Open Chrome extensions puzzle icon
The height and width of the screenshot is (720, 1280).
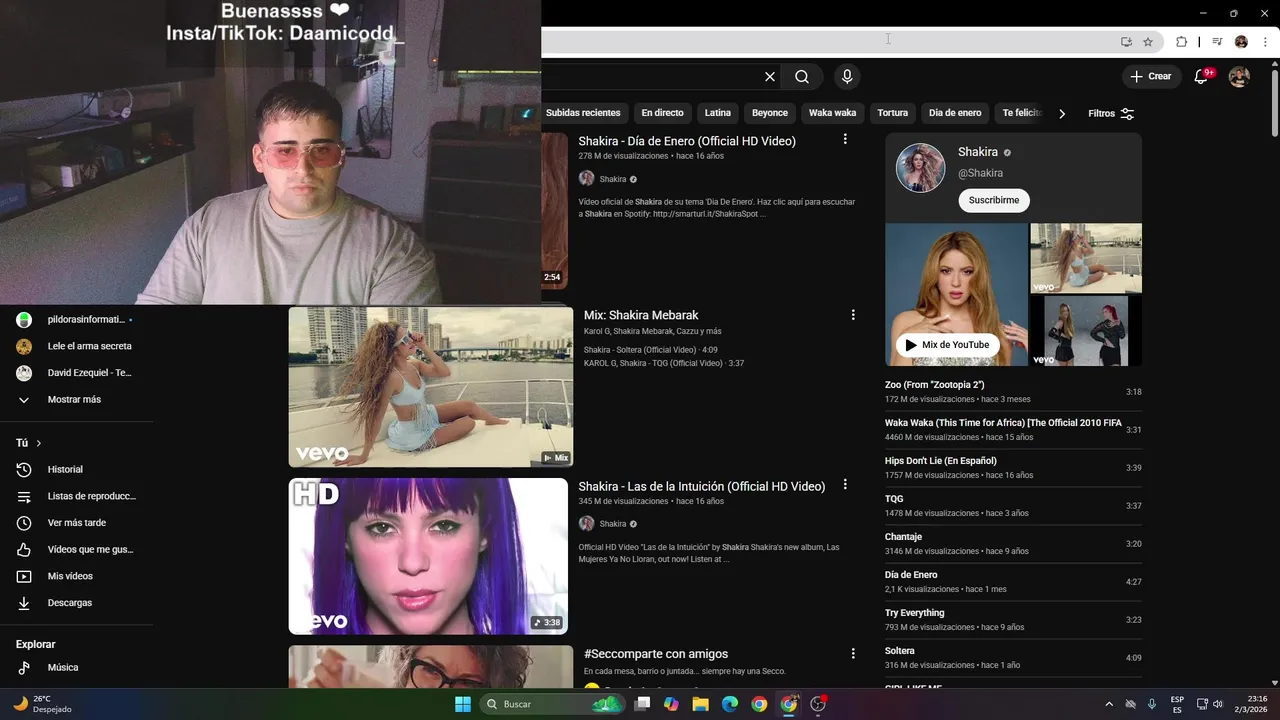pos(1181,42)
